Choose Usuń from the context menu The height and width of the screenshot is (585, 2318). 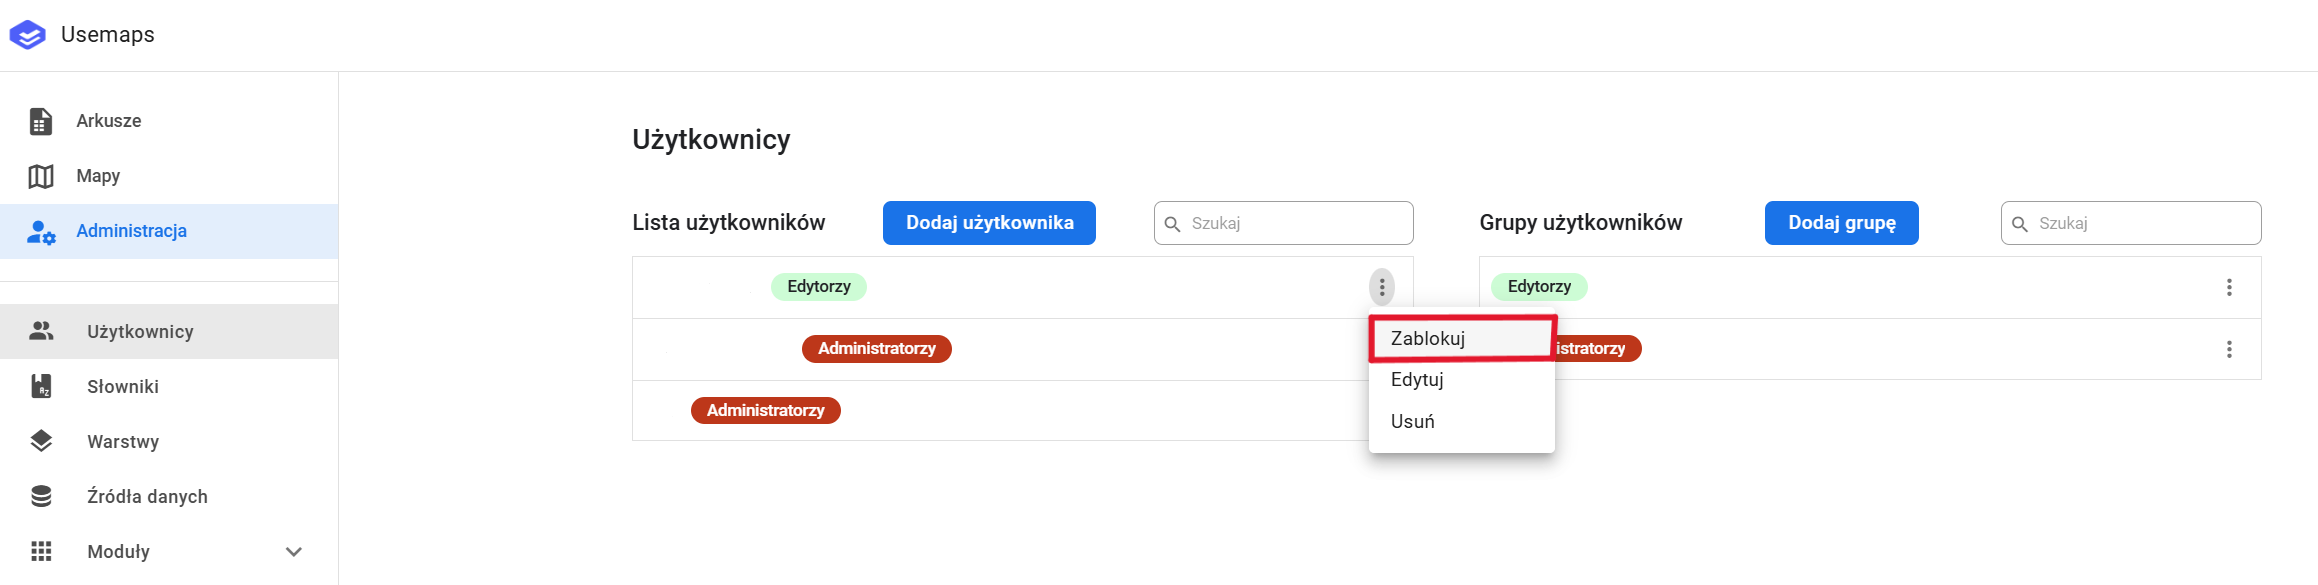(1413, 422)
